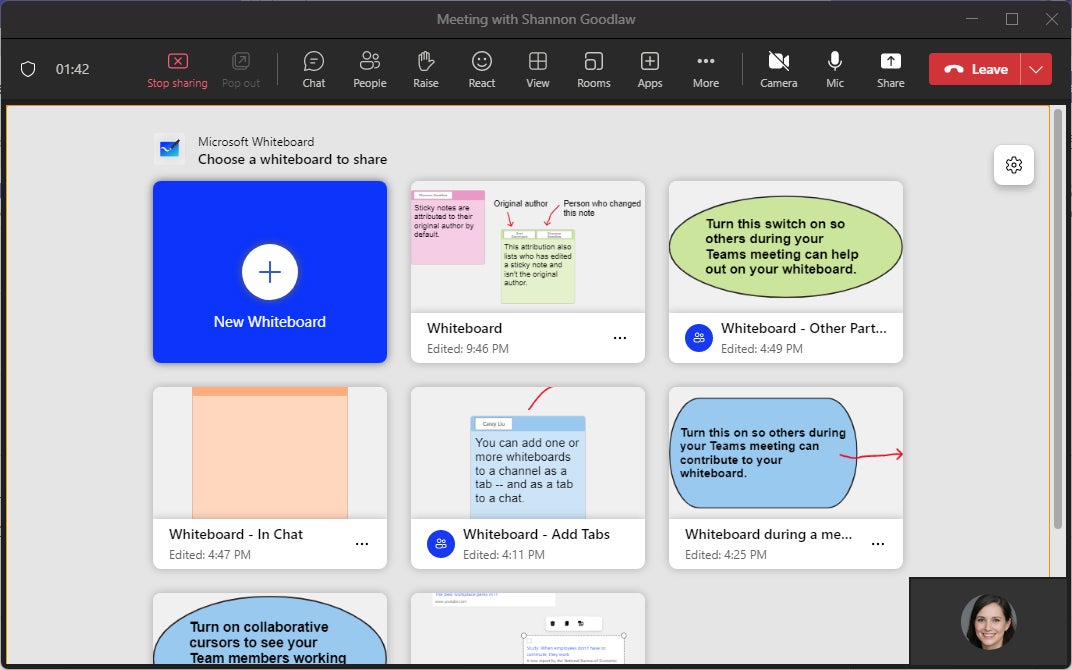
Task: Select the Whiteboard - Other Part... card
Action: tap(786, 272)
